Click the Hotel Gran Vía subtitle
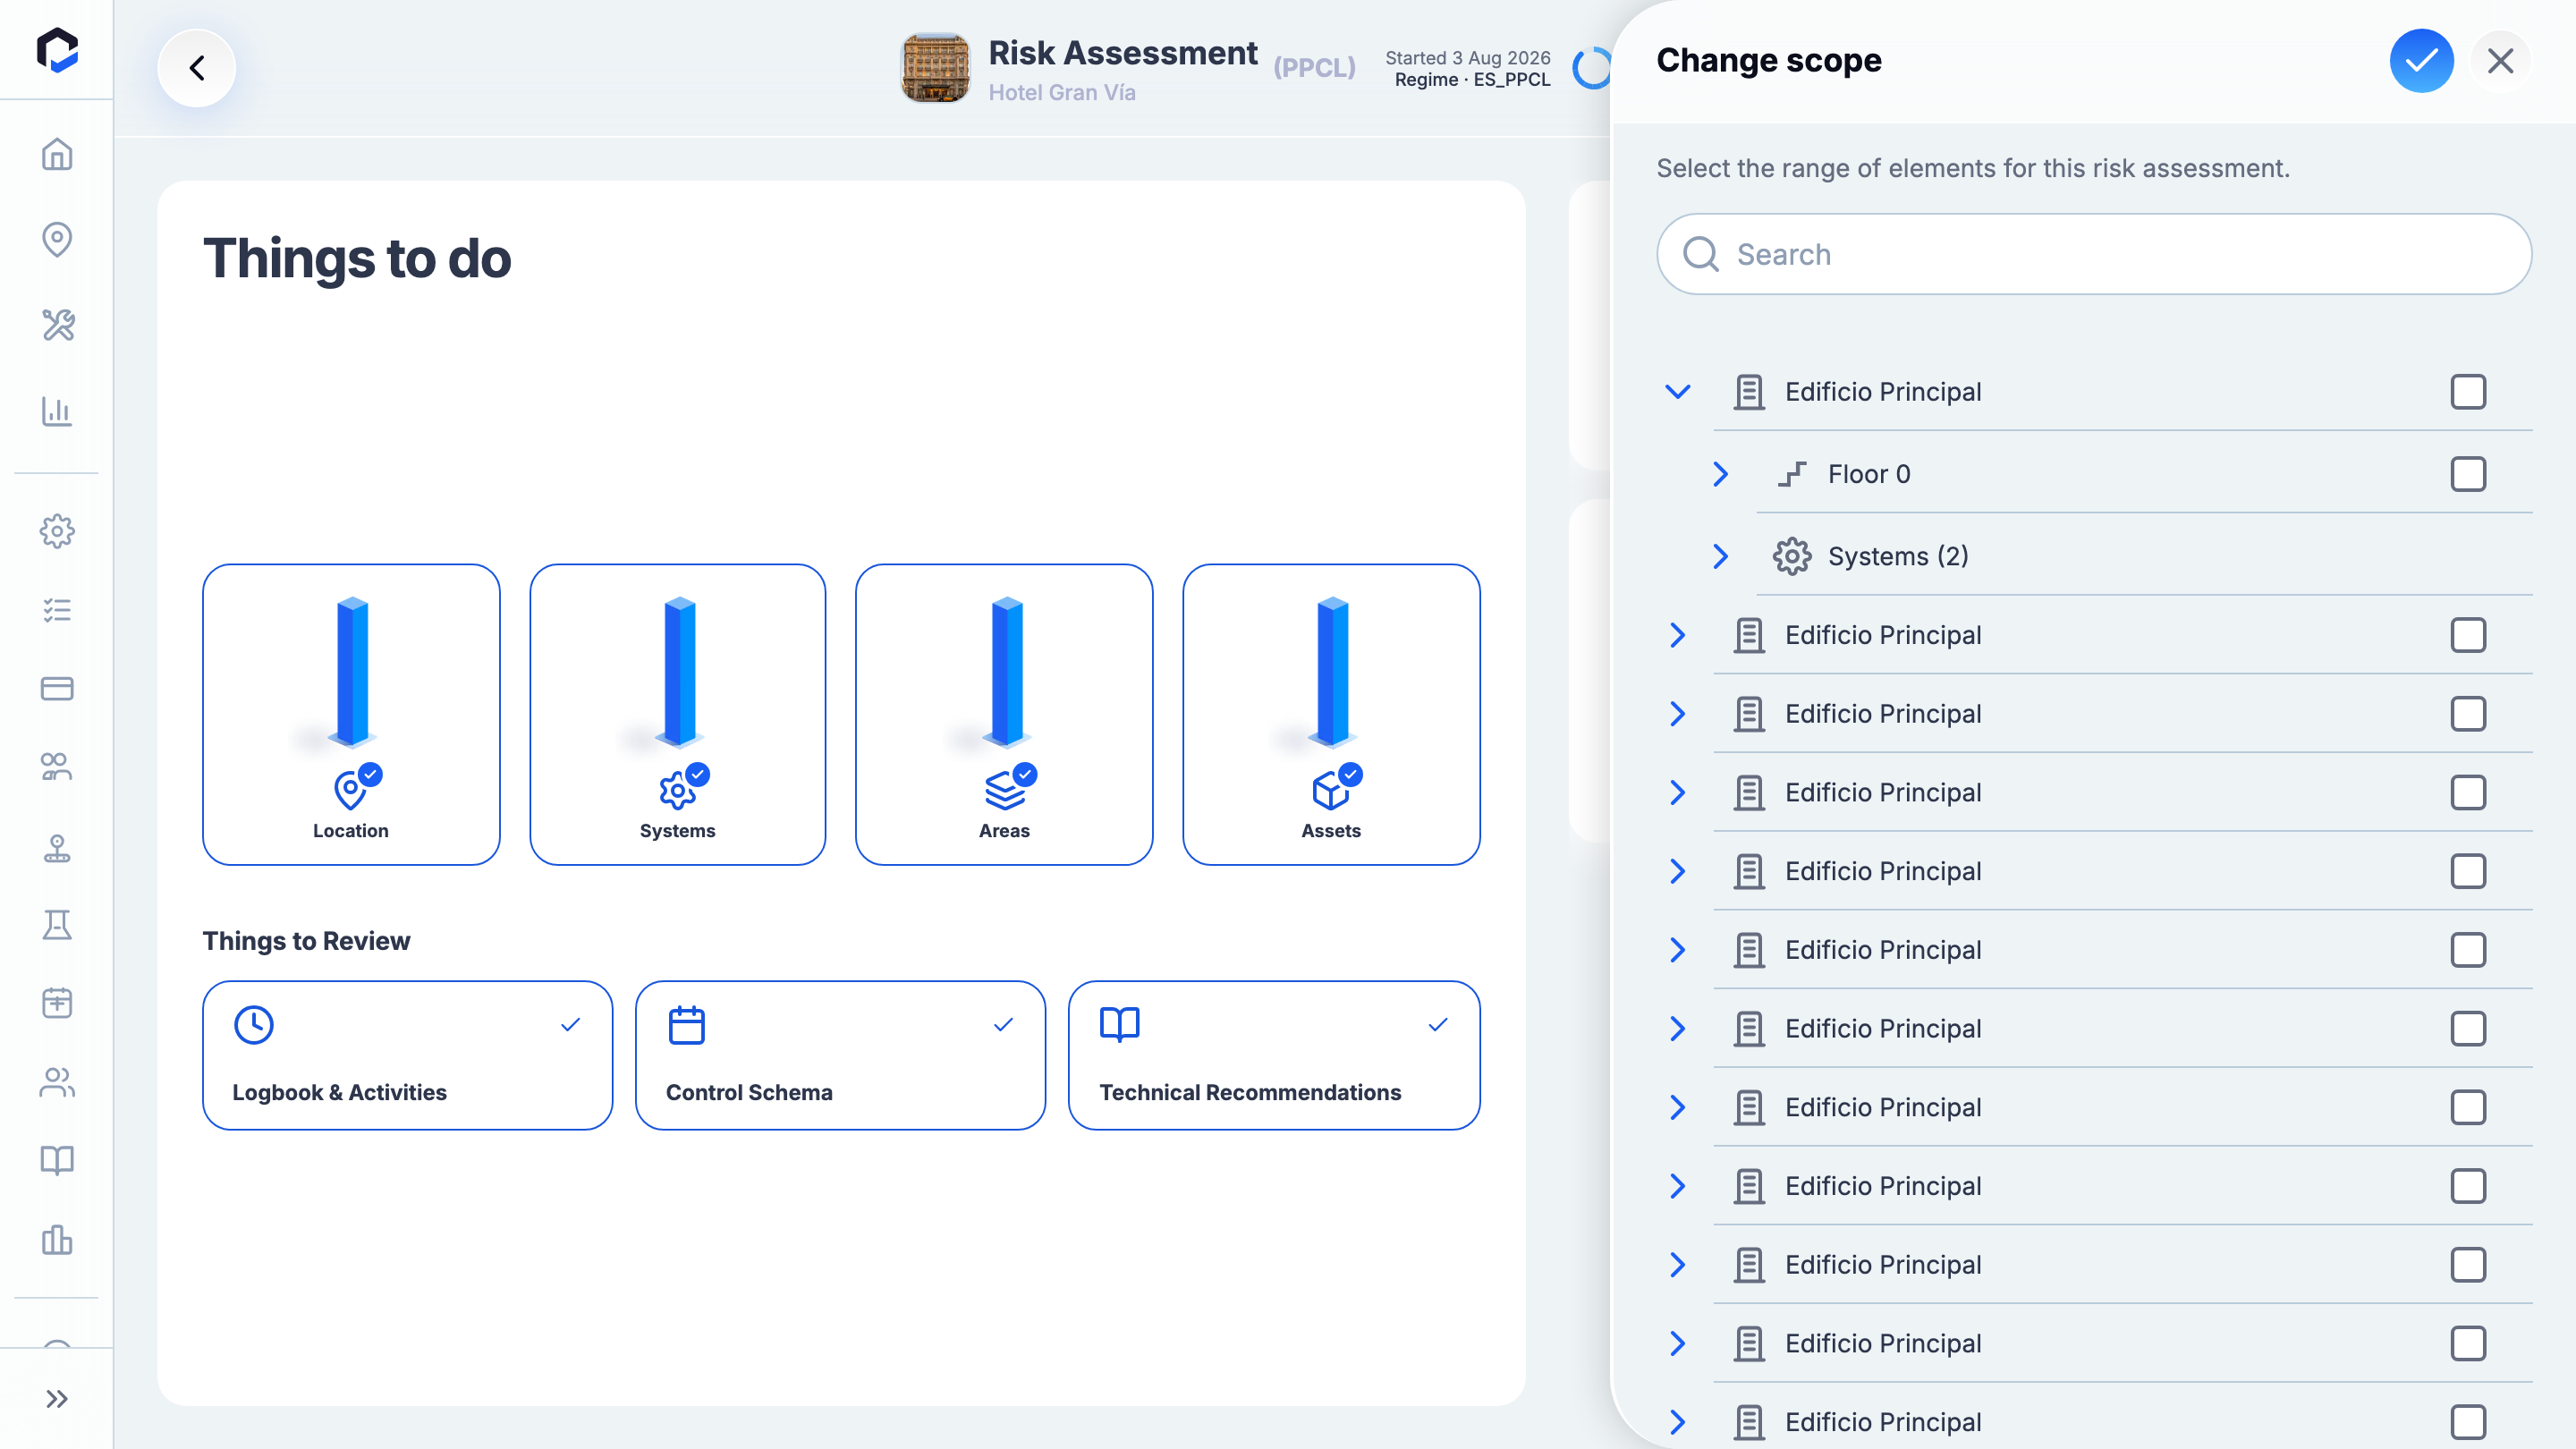Image resolution: width=2576 pixels, height=1449 pixels. [1062, 93]
